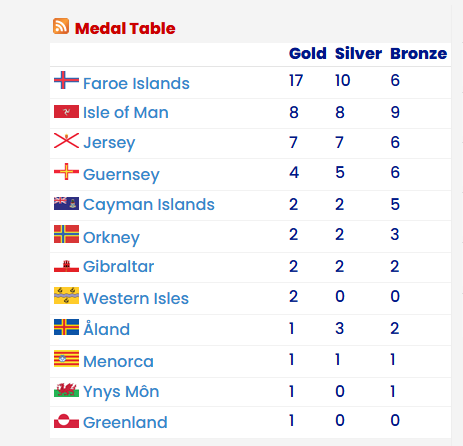Open the Medal Table heading
Image resolution: width=463 pixels, height=446 pixels.
pos(125,28)
